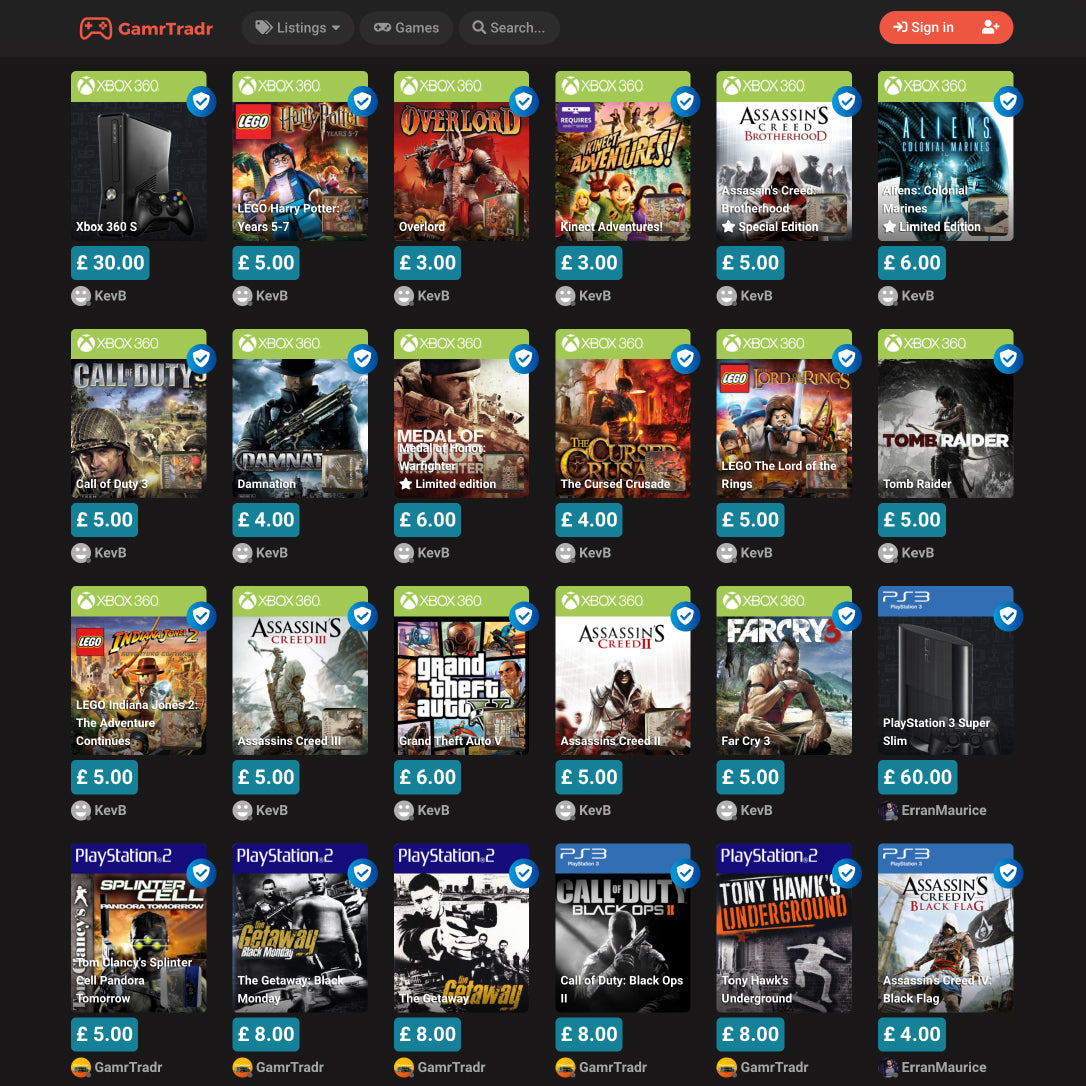Click KevB seller link under Damnation

(272, 553)
